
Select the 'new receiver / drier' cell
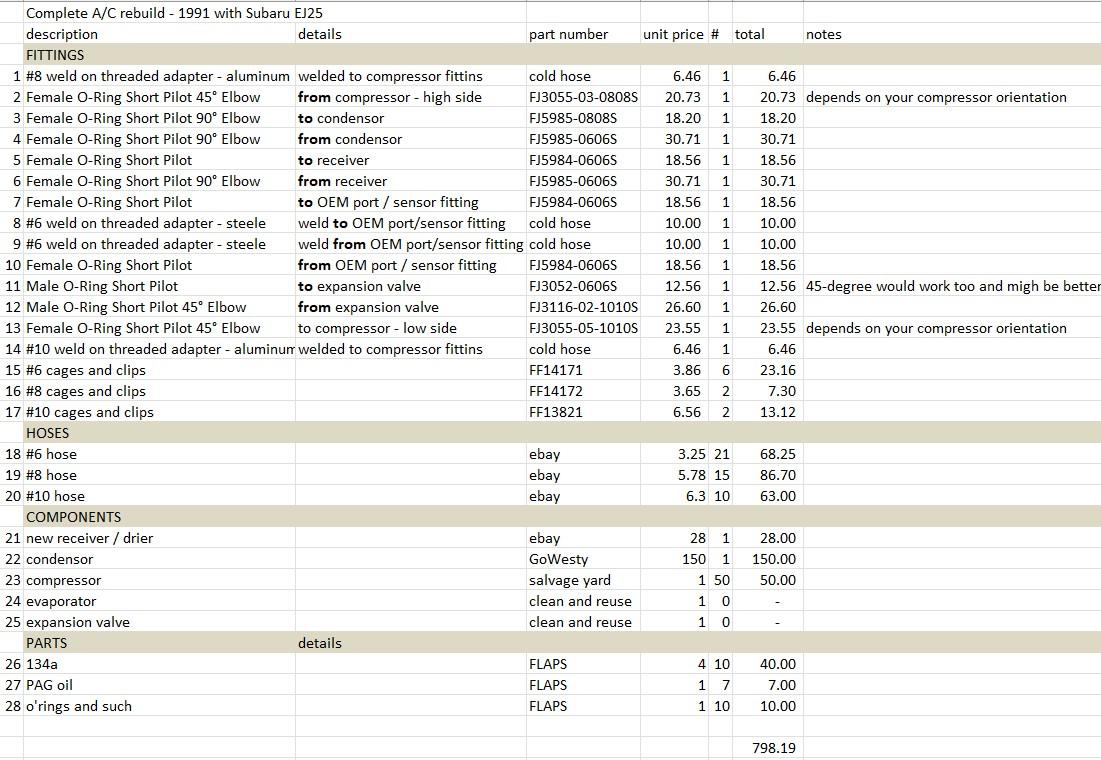coord(89,538)
